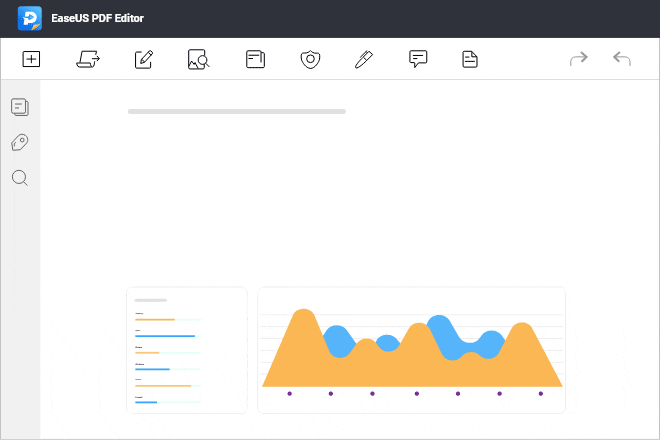Open the sidebar search magnifier
Screen dimensions: 660x440
coord(19,178)
